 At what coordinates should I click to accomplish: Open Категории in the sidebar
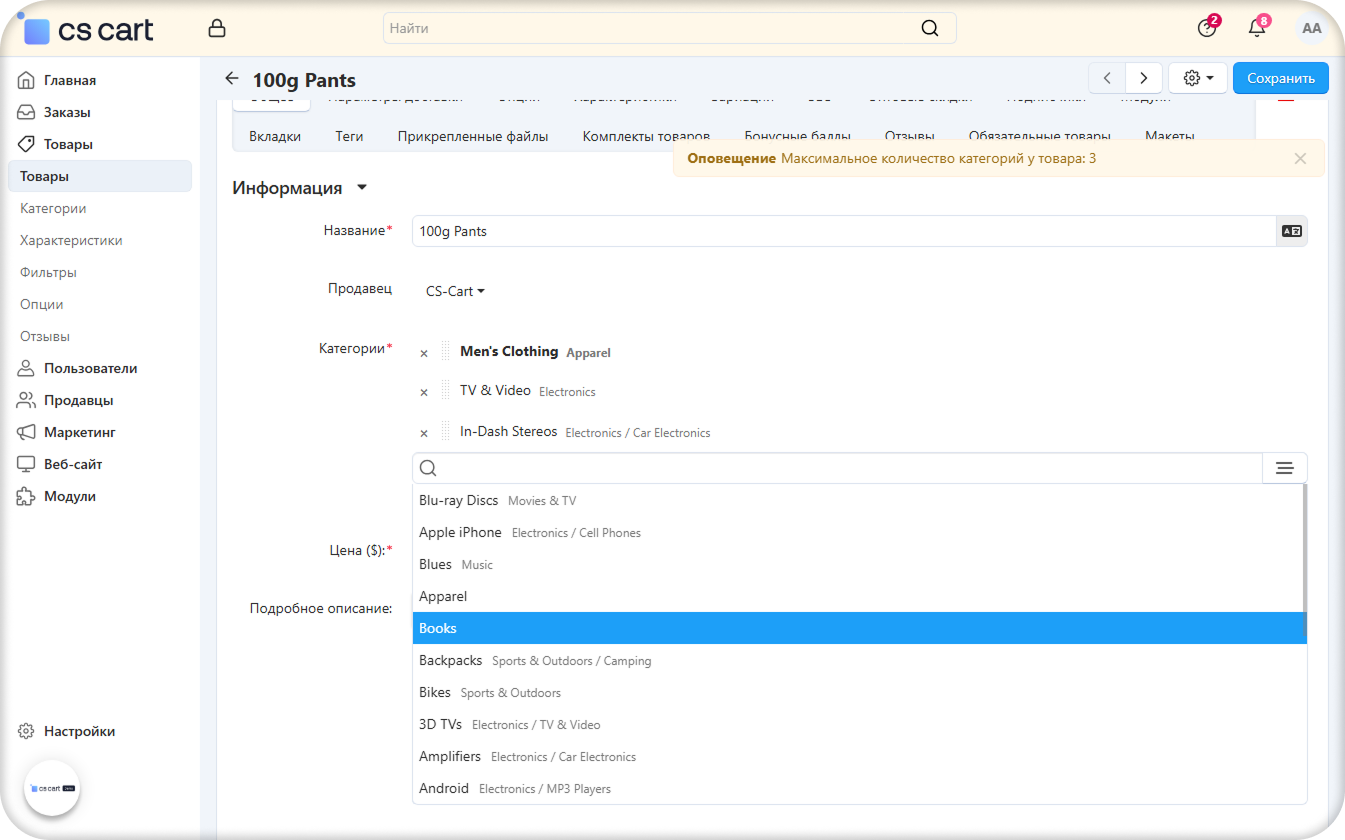coord(53,208)
